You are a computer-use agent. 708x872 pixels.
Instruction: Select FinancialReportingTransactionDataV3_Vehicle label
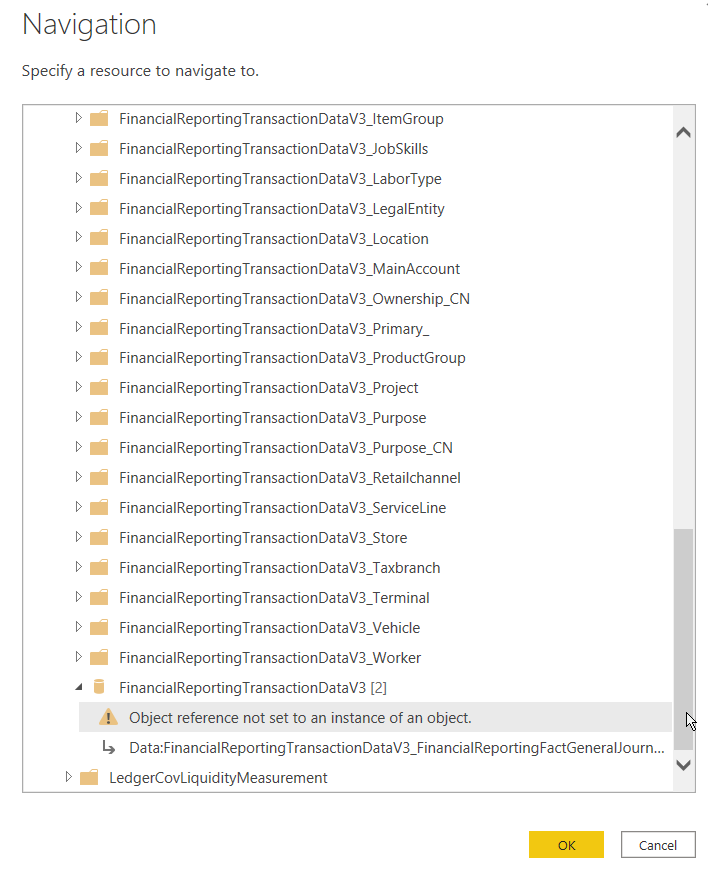[x=270, y=628]
